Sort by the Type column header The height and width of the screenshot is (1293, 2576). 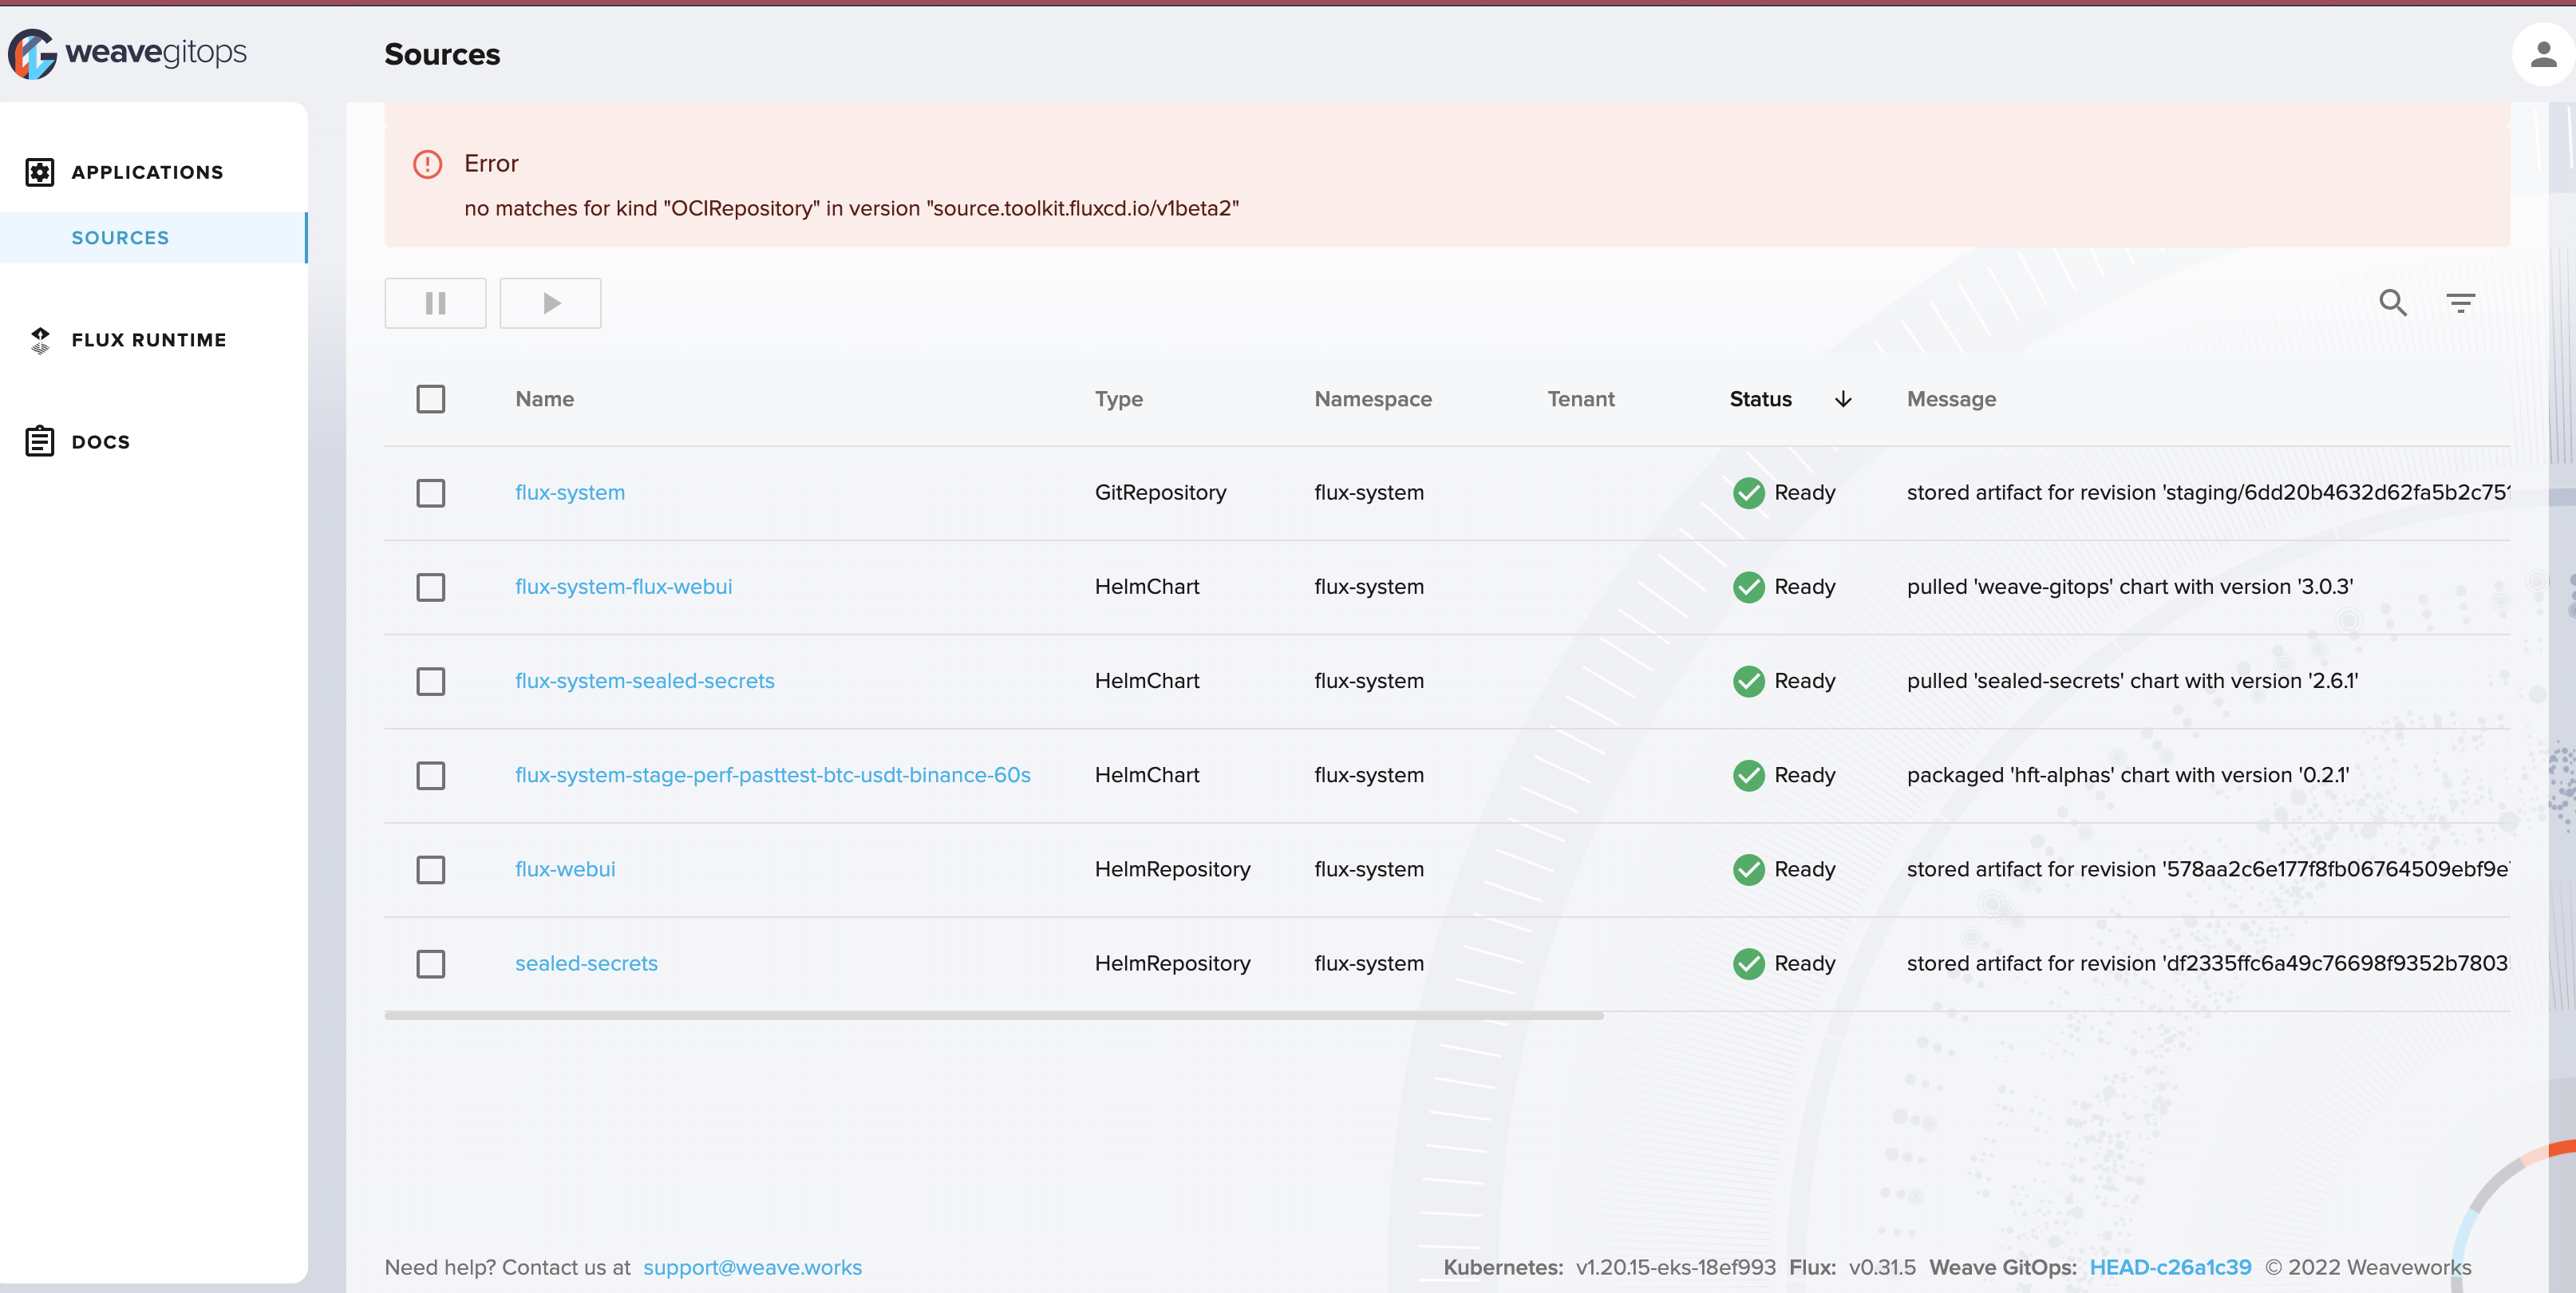pos(1118,399)
